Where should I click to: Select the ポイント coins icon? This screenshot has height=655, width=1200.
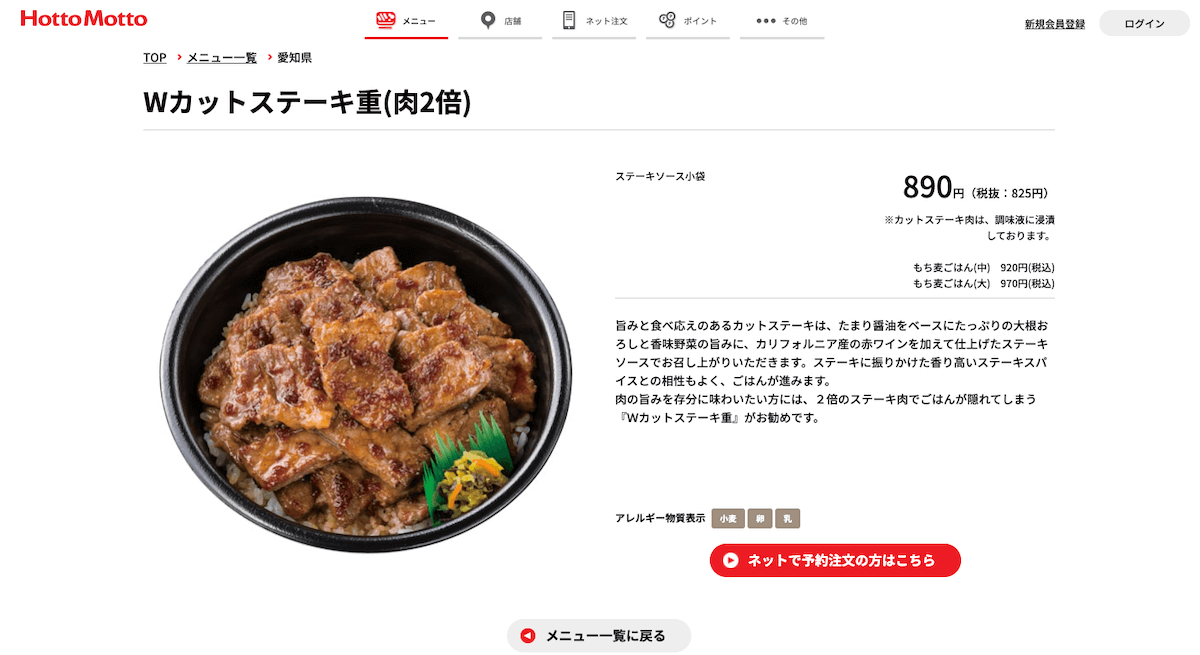[x=667, y=20]
